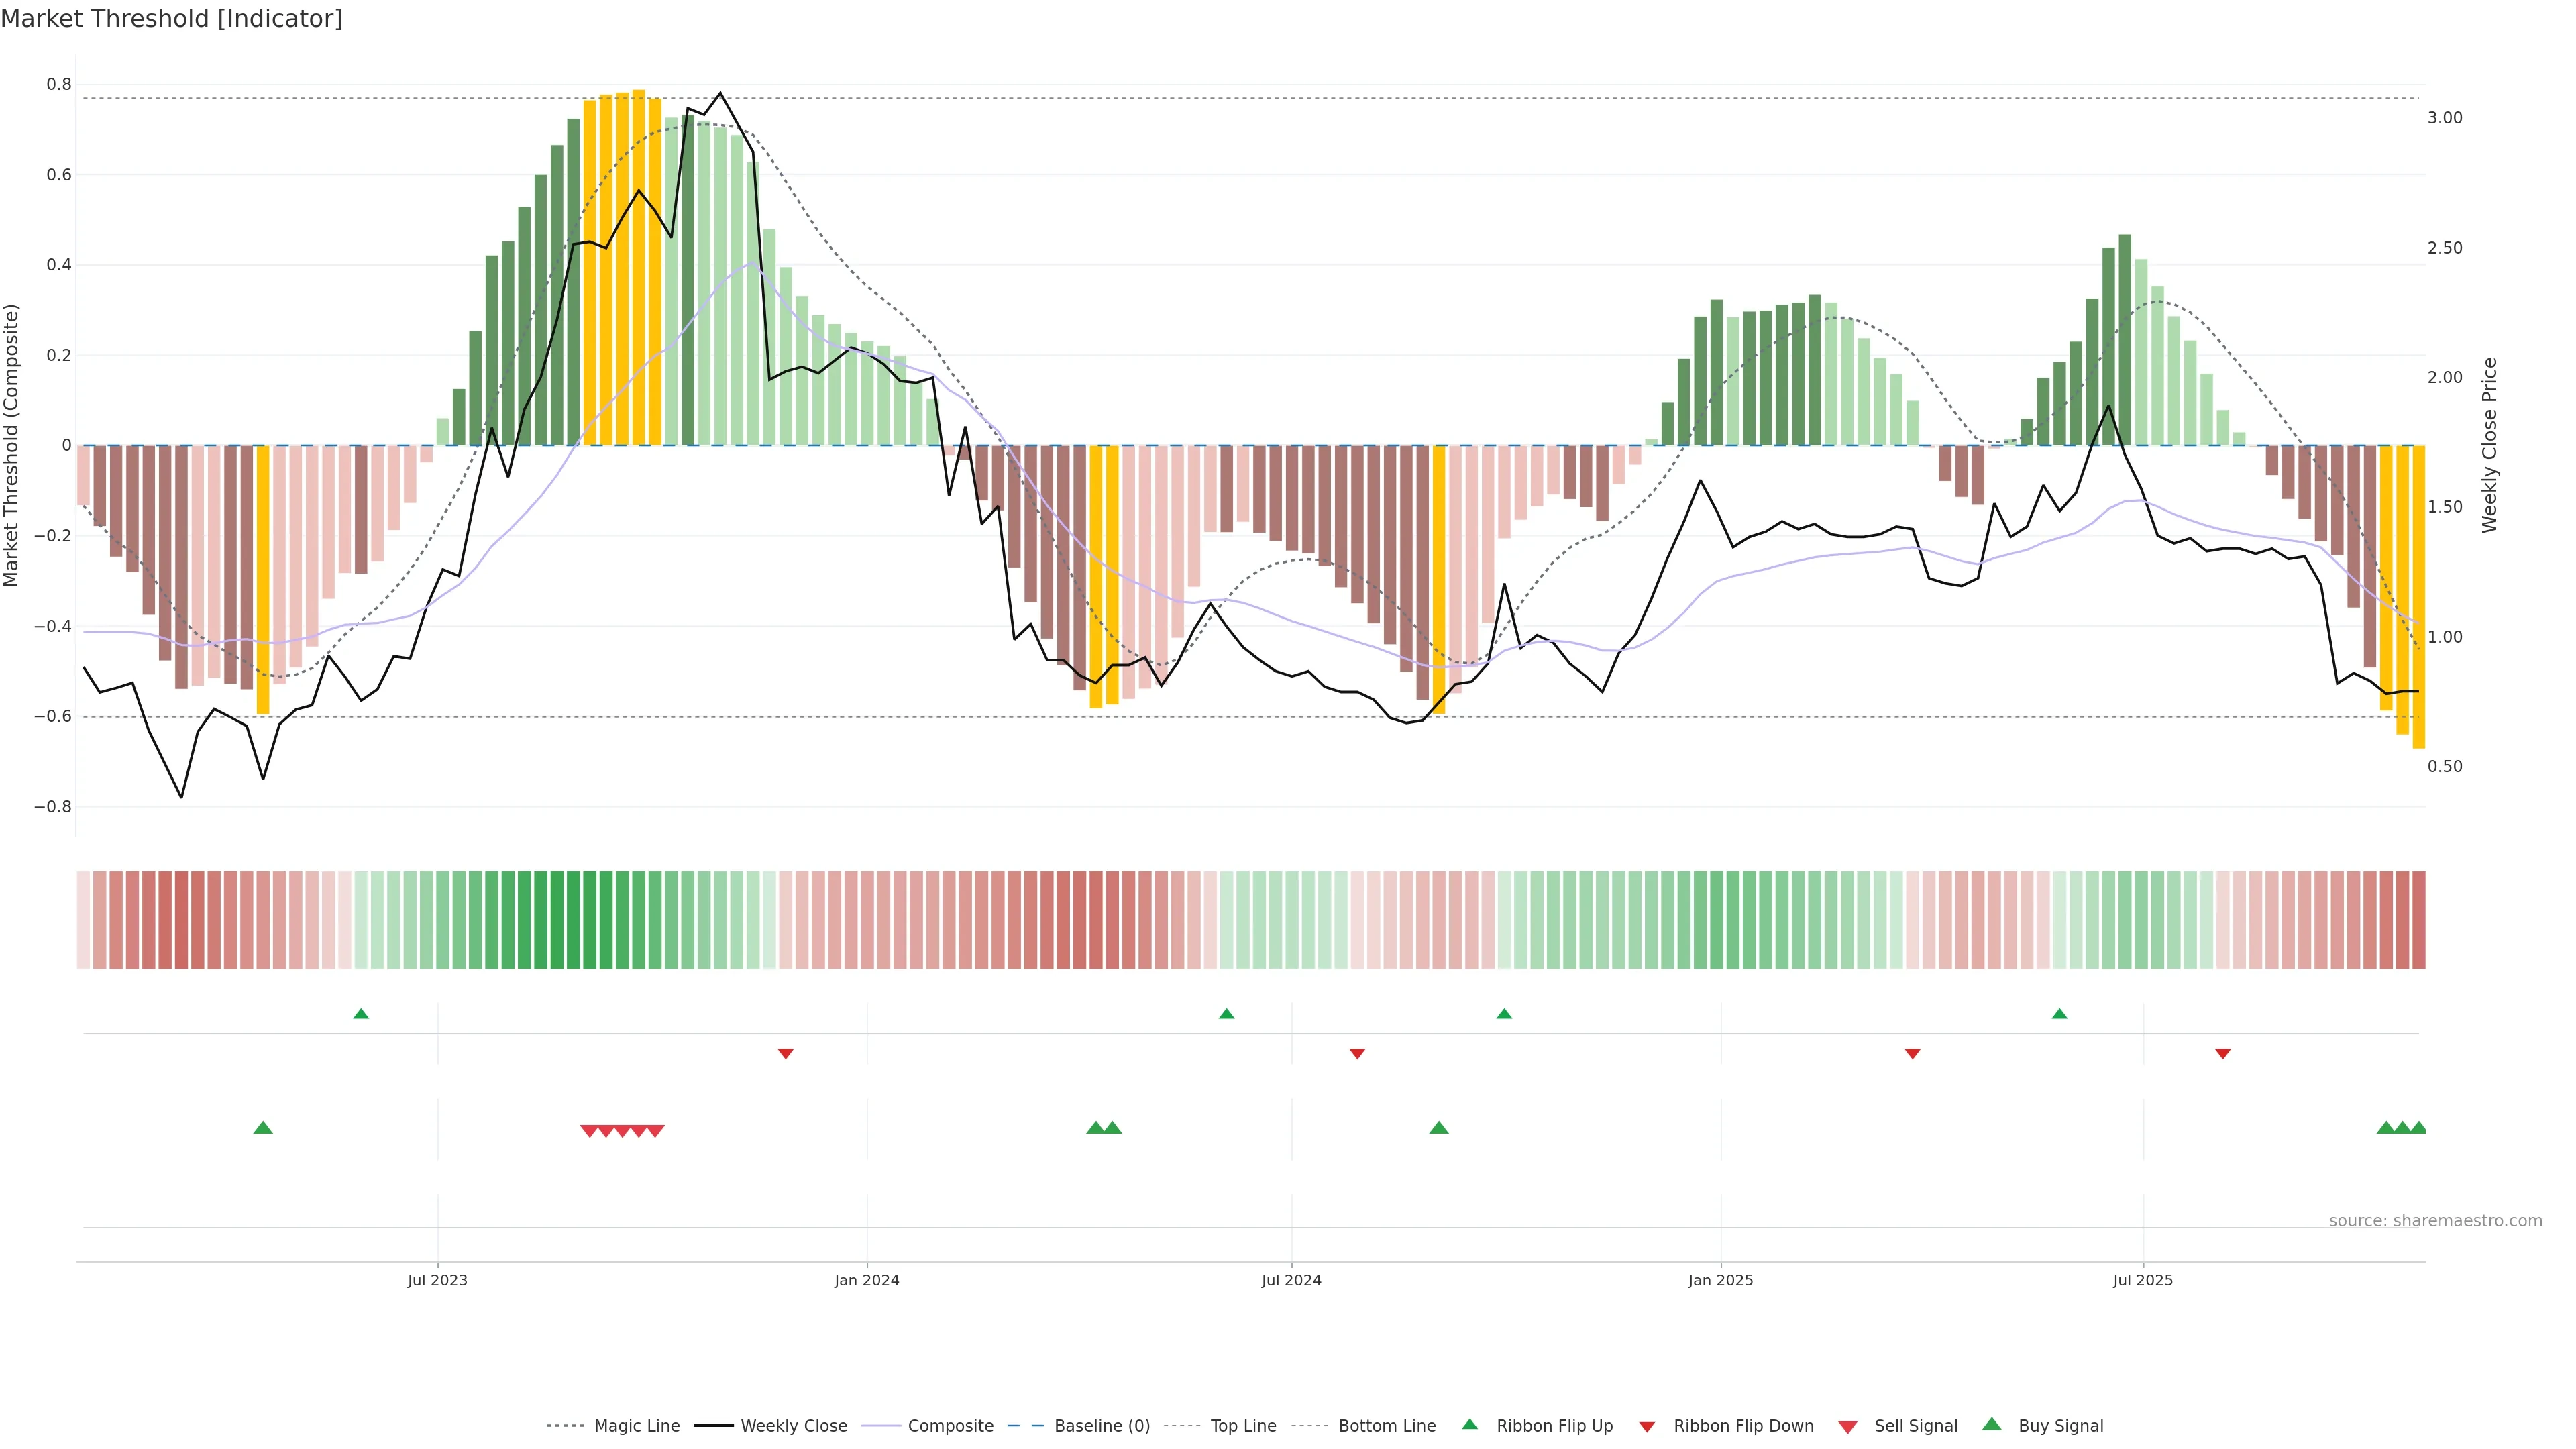Click the Buy Signal legend icon
Image resolution: width=2576 pixels, height=1449 pixels.
(x=1992, y=1424)
